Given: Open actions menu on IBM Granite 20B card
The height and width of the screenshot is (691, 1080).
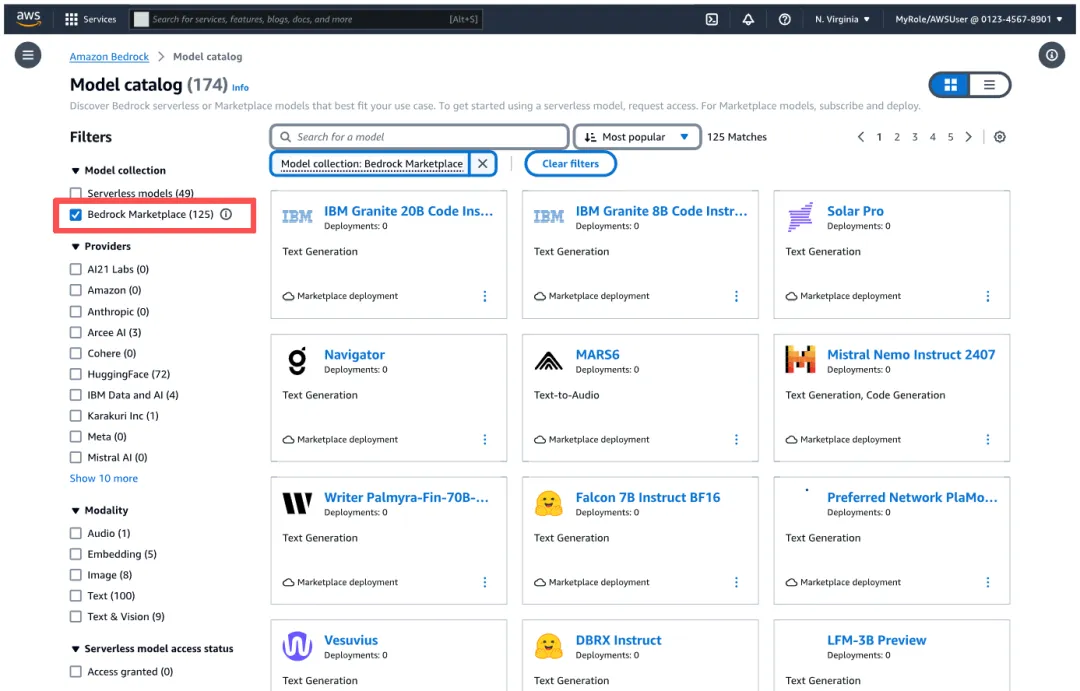Looking at the screenshot, I should pos(485,296).
